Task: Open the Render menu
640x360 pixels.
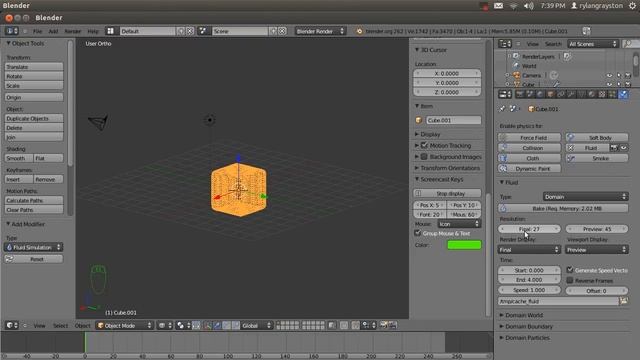Action: [x=73, y=31]
